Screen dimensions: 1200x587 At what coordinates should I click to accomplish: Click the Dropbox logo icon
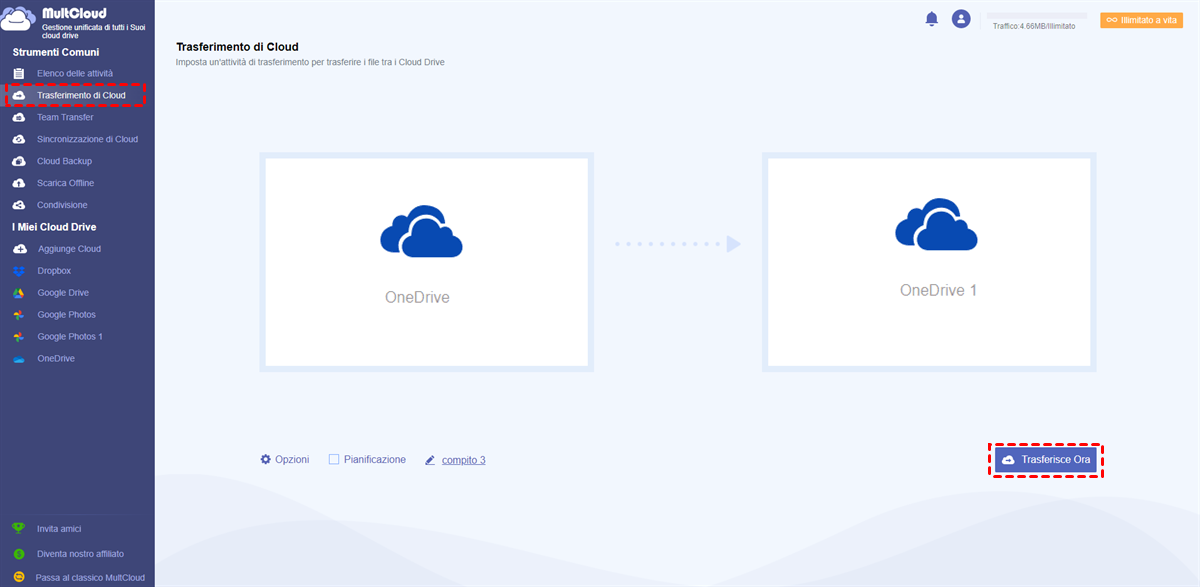(18, 271)
